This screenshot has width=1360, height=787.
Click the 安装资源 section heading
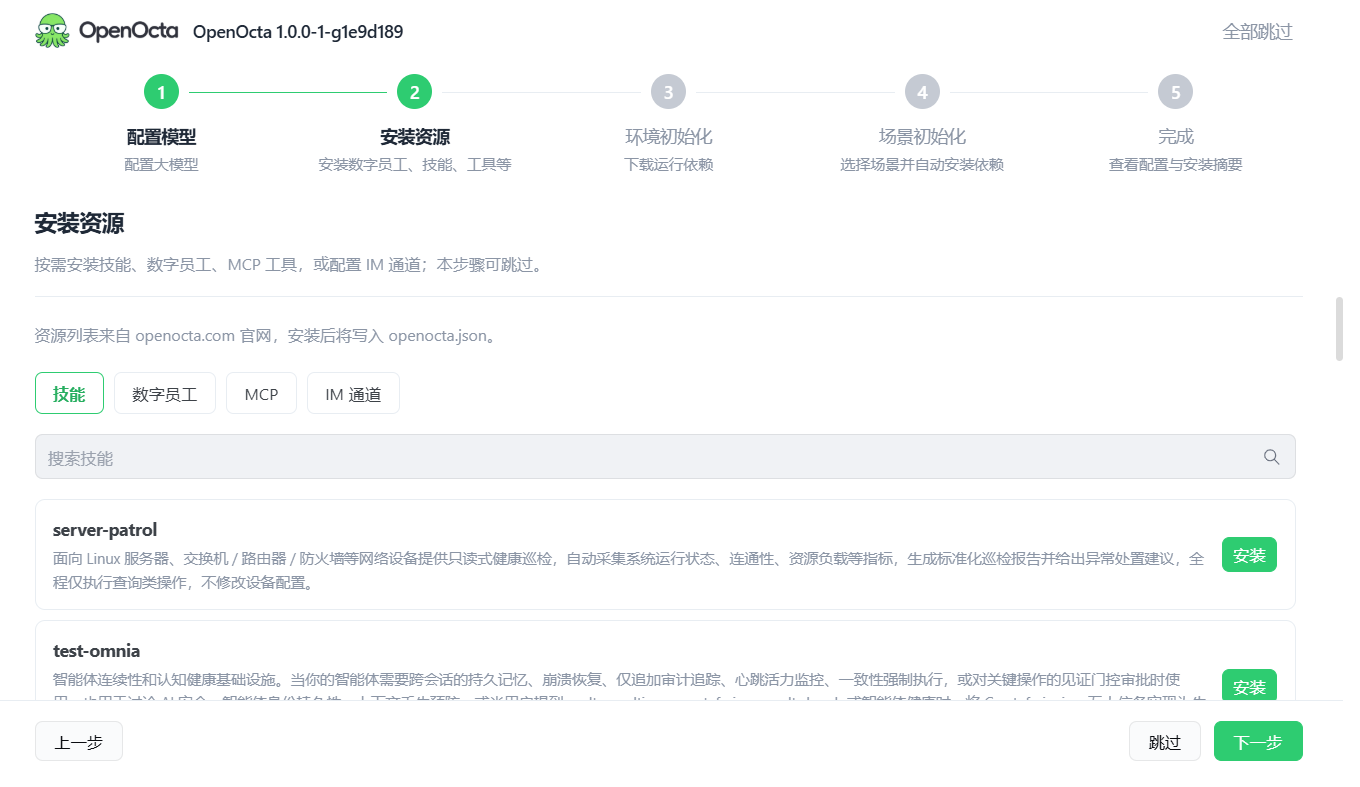(79, 223)
